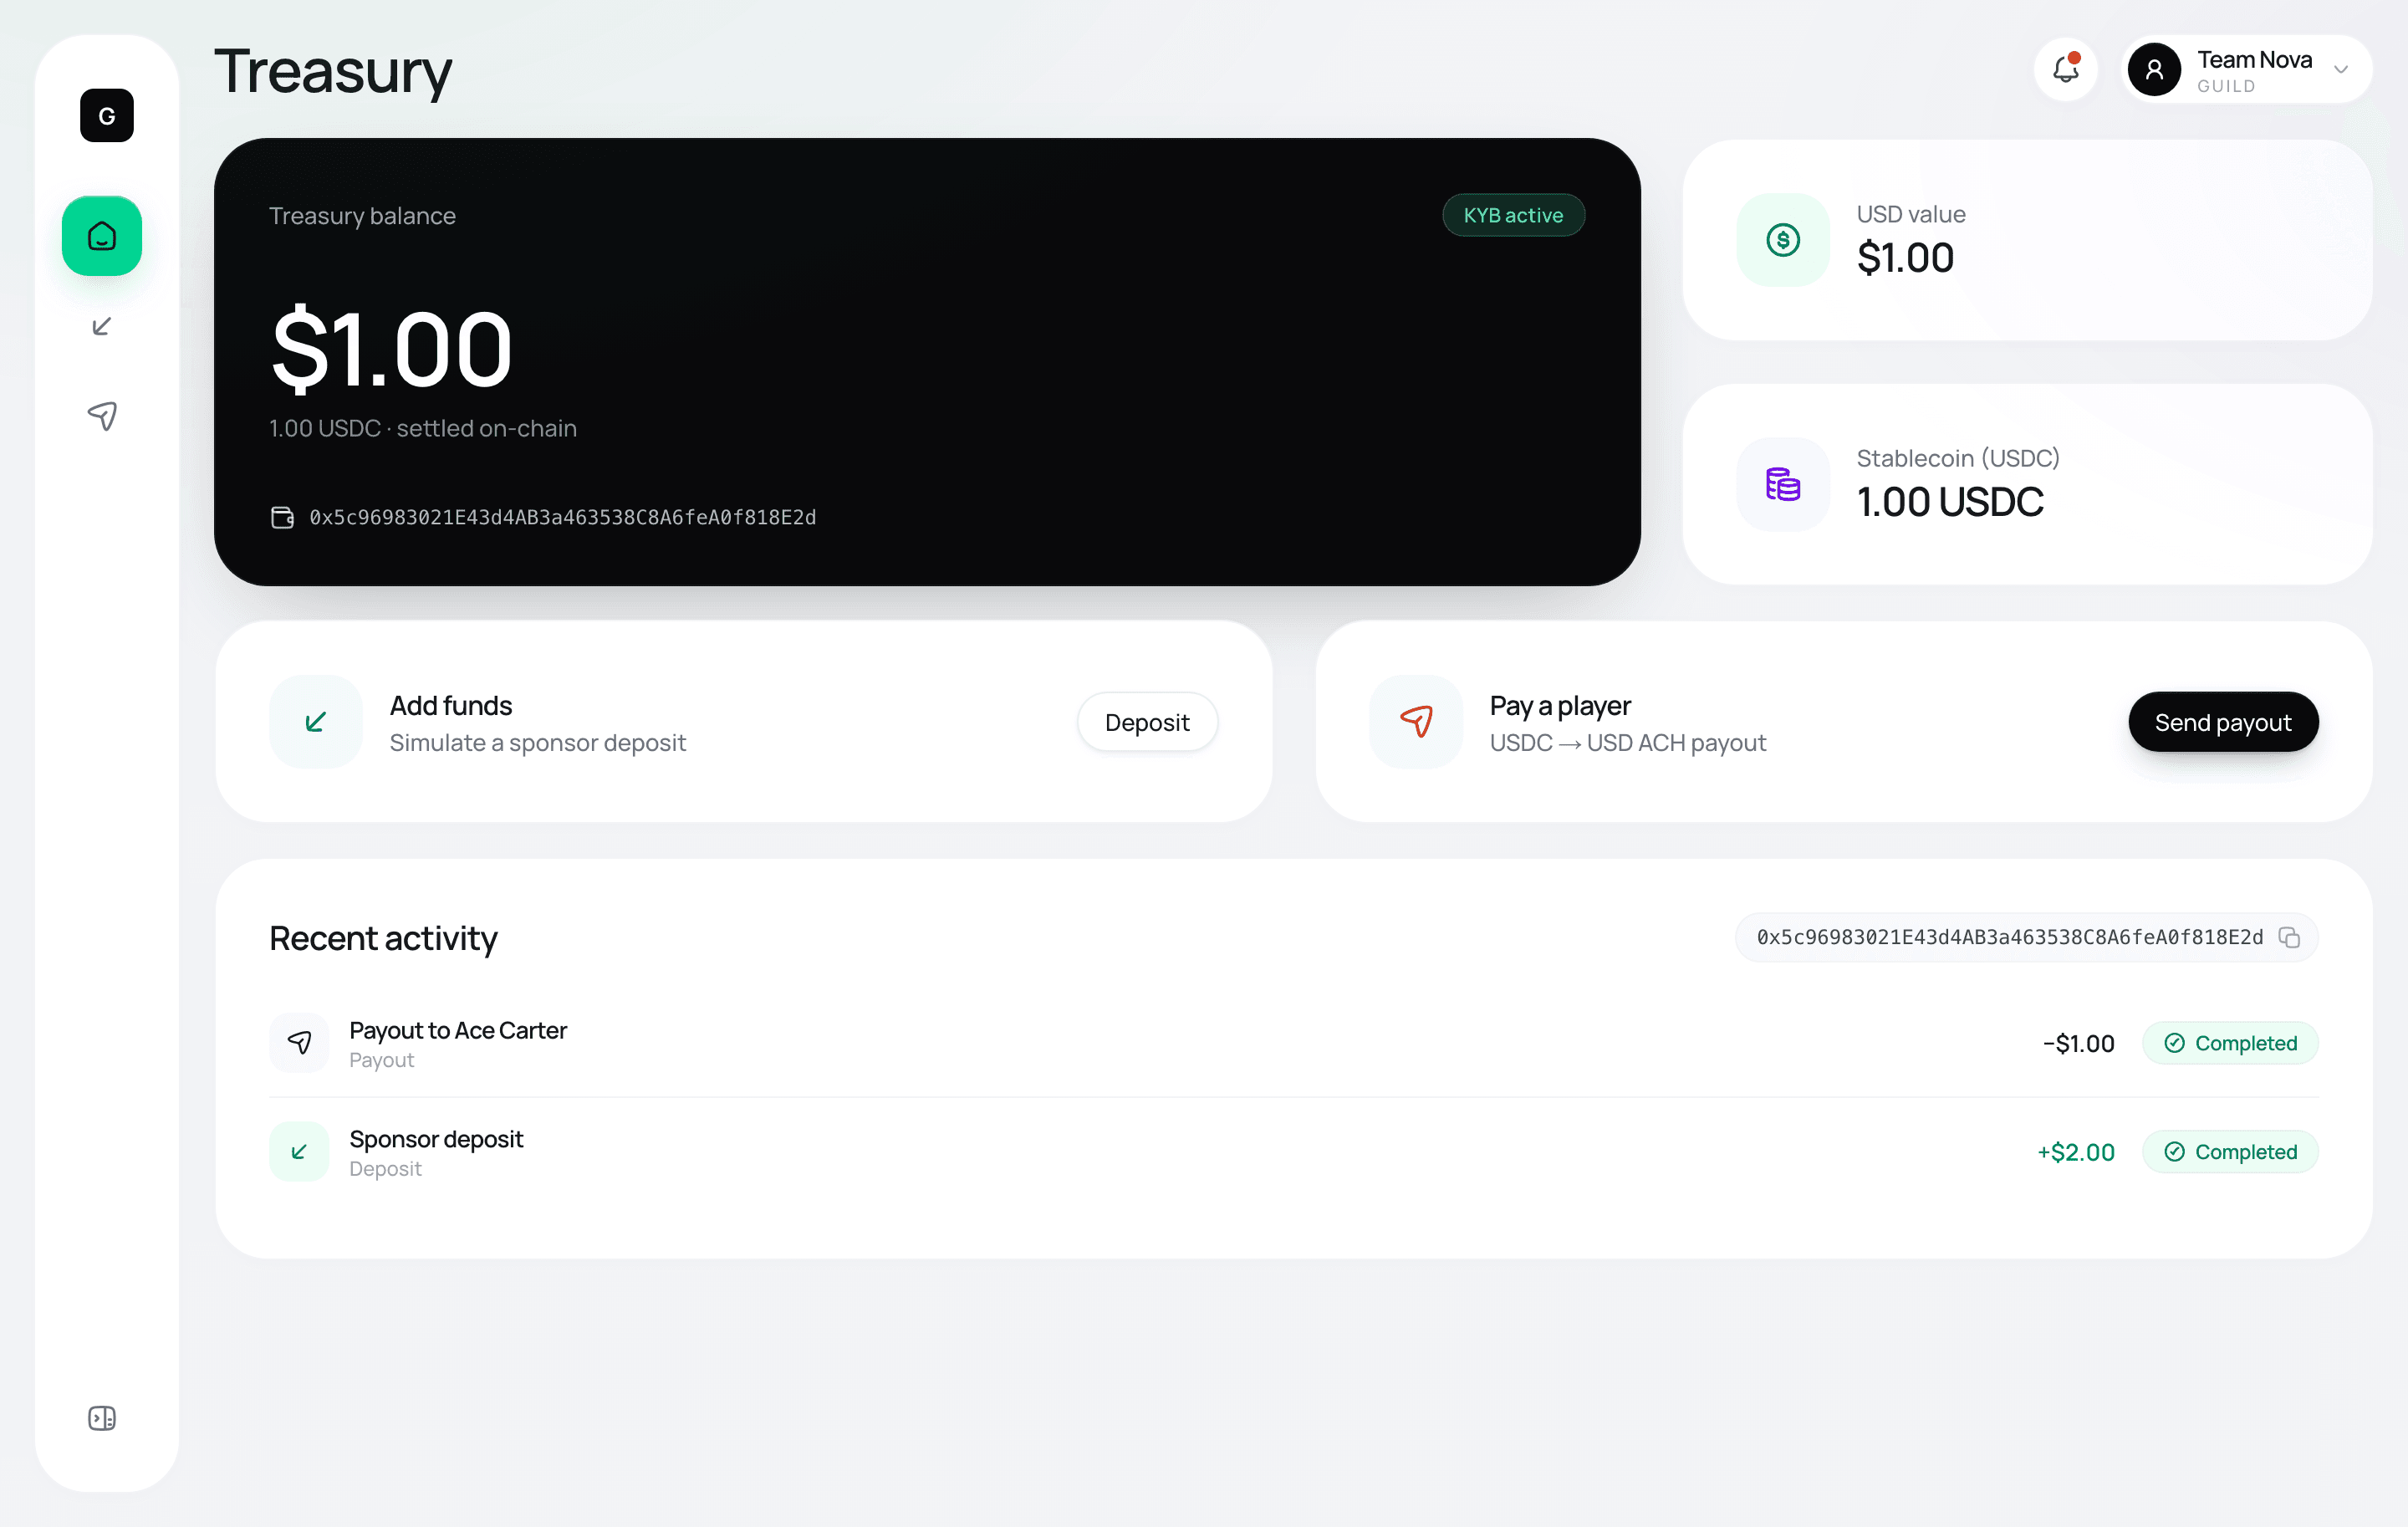The image size is (2408, 1527).
Task: Click the -$1.00 amount
Action: click(2078, 1043)
